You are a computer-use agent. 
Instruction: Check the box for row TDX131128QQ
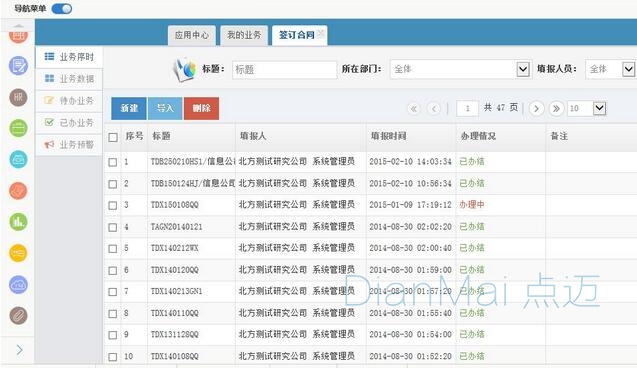tap(113, 335)
